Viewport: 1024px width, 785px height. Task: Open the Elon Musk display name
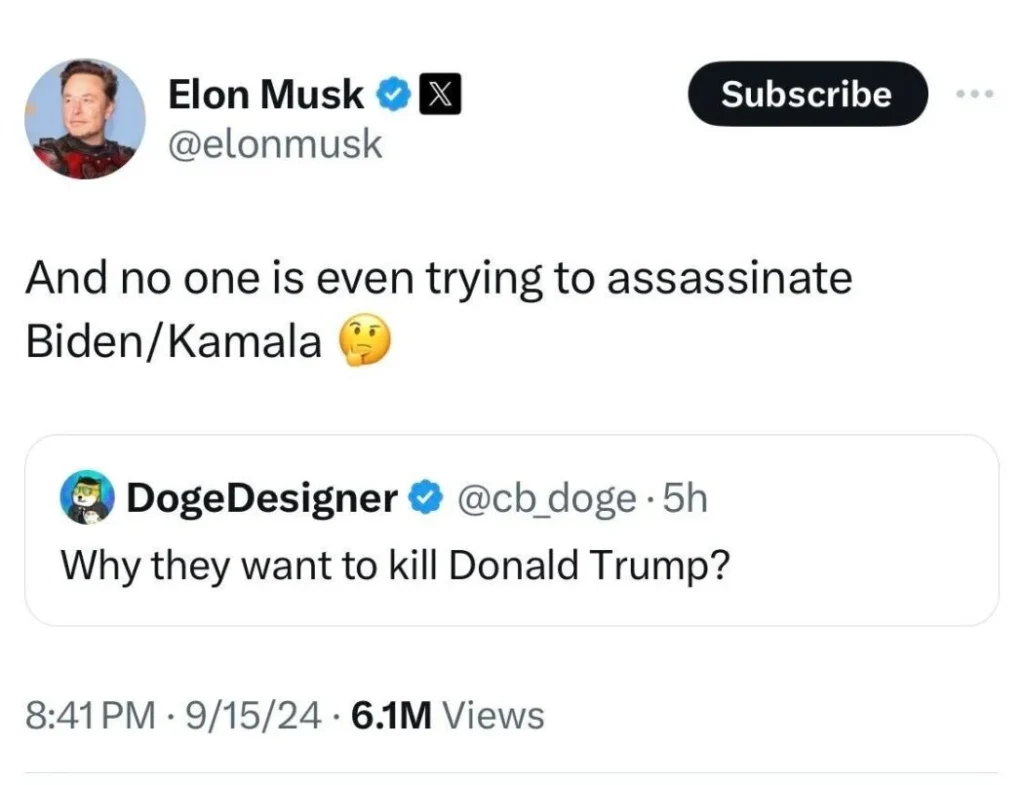[265, 94]
